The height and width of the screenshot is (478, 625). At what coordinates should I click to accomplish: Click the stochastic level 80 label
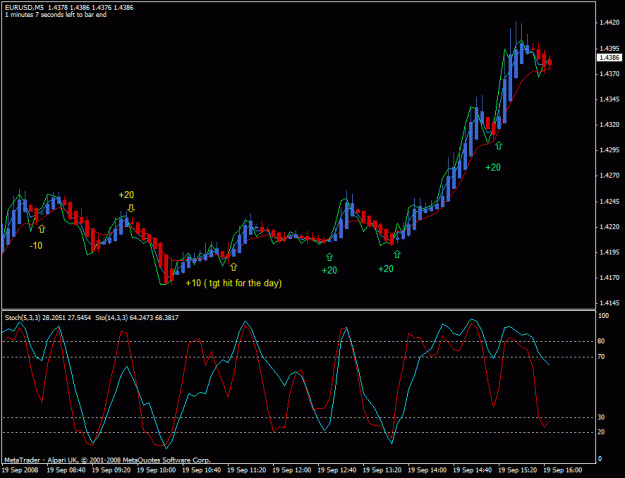(601, 341)
